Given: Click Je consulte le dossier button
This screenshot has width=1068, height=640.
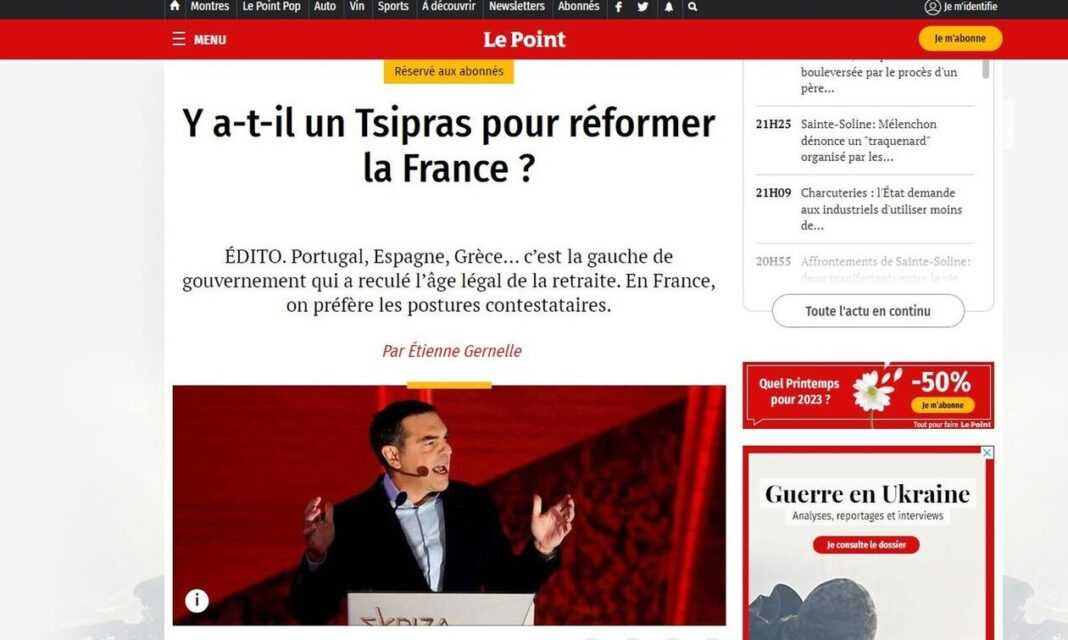Looking at the screenshot, I should (x=865, y=545).
